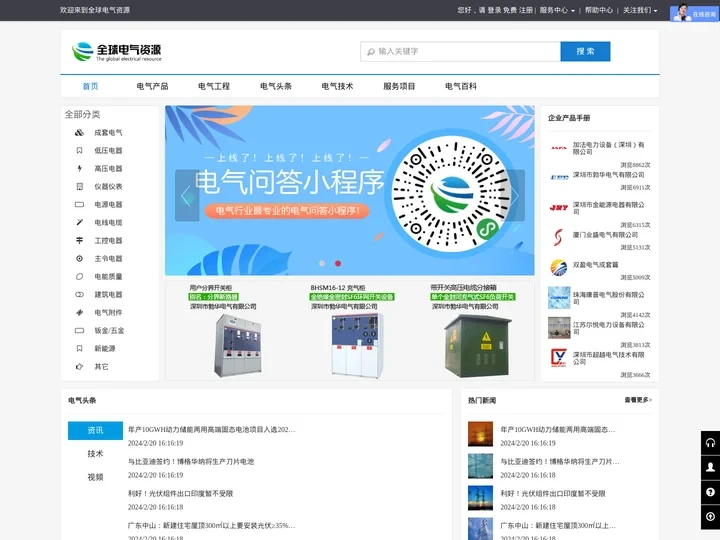The width and height of the screenshot is (720, 540).
Task: Click the 低压电器 category icon
Action: point(79,151)
